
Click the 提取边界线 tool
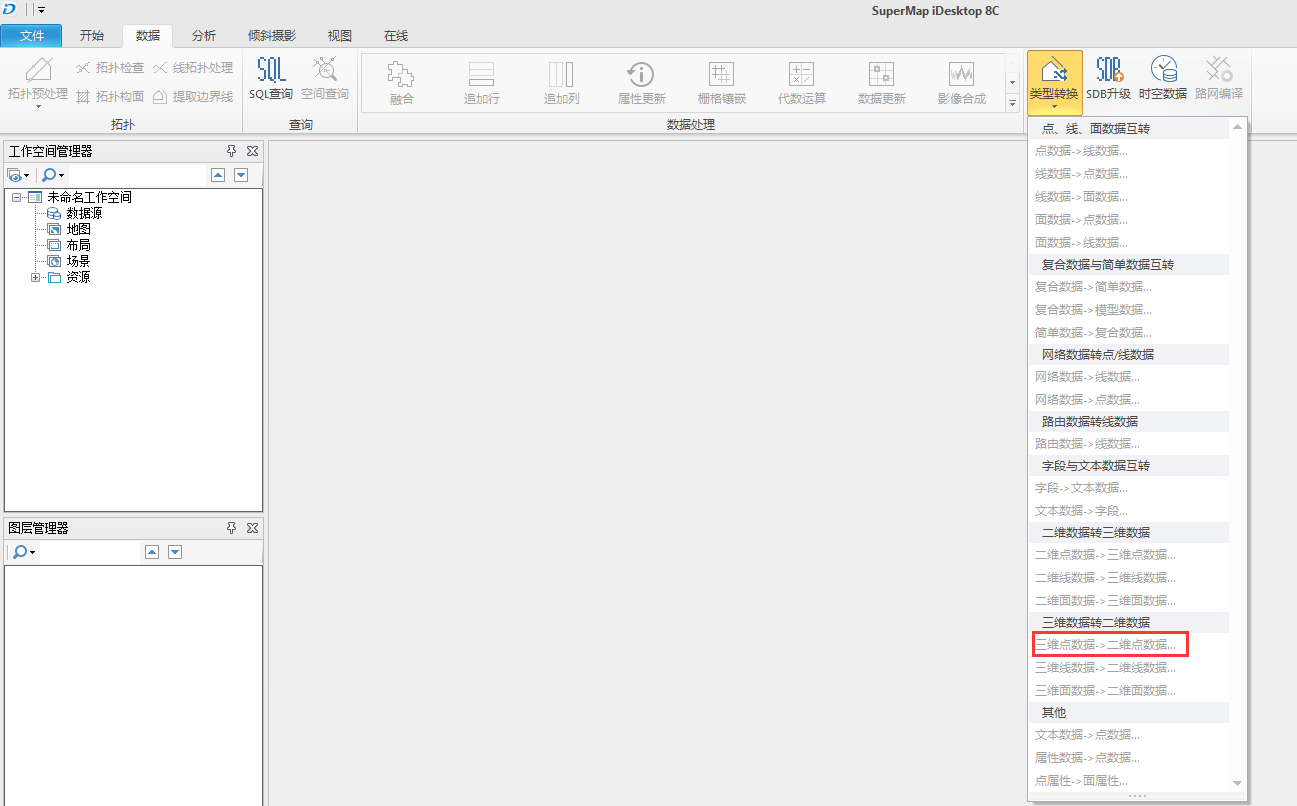(192, 97)
